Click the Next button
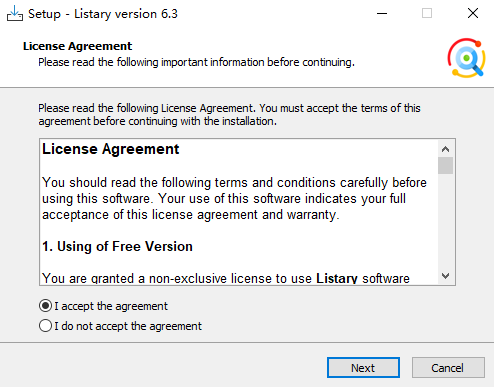 363,368
